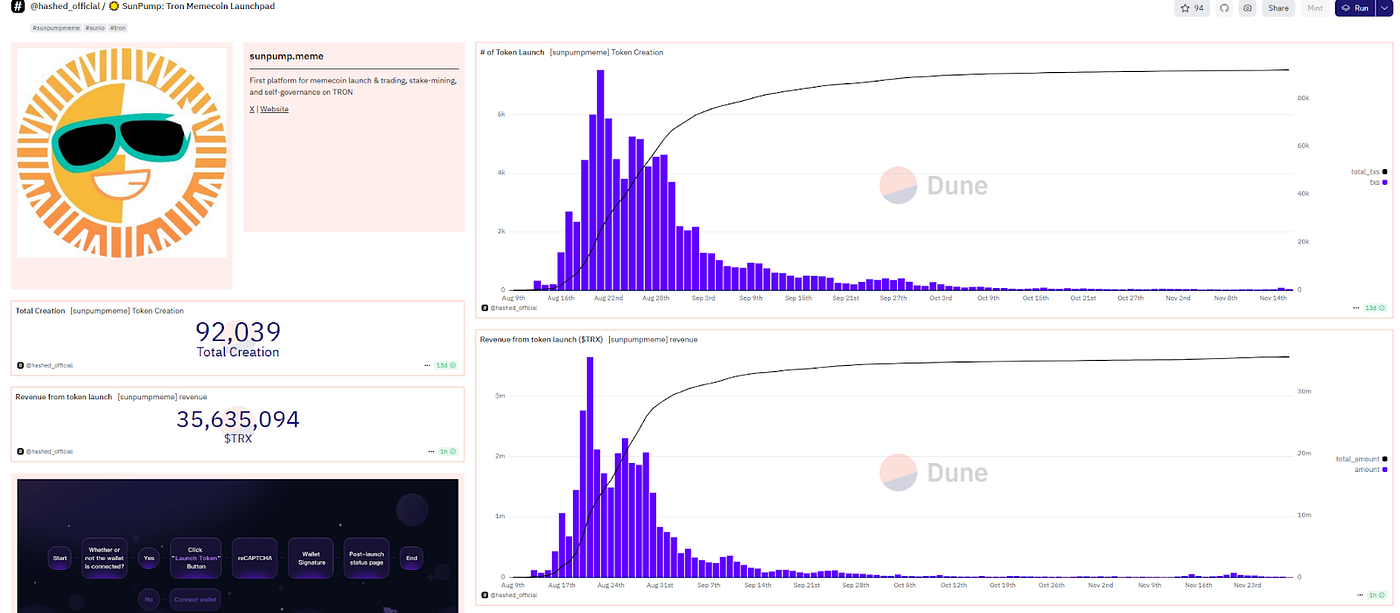
Task: Open the ••• options icon on the Token Launch chart
Action: tap(1357, 308)
